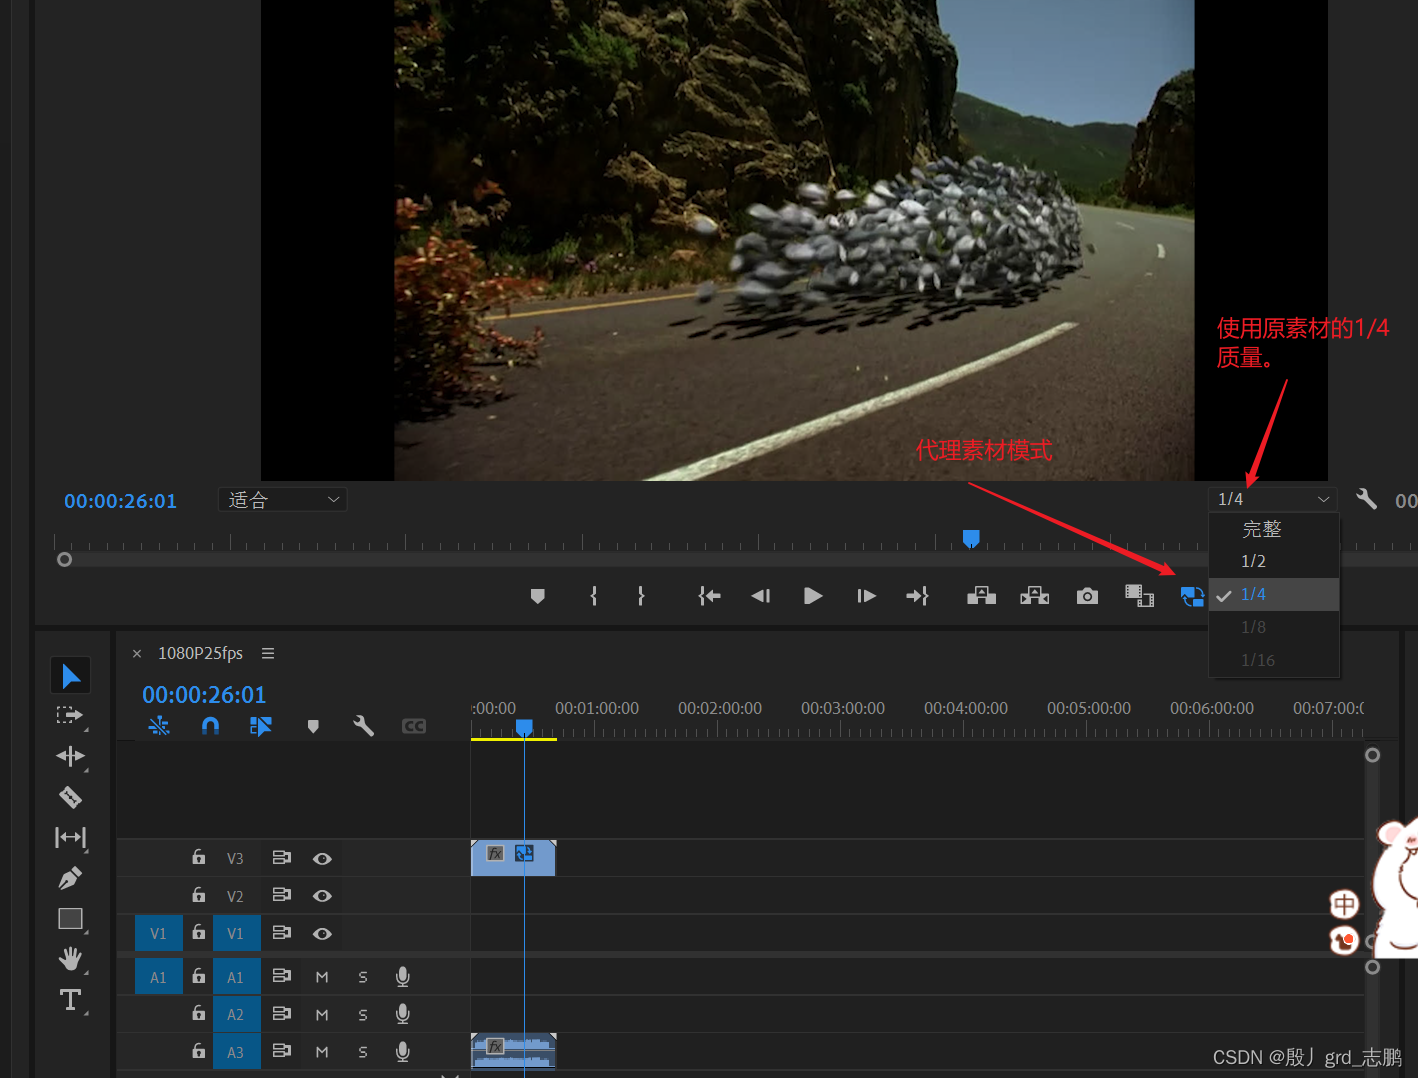Go to Out point
The image size is (1418, 1078).
point(917,596)
